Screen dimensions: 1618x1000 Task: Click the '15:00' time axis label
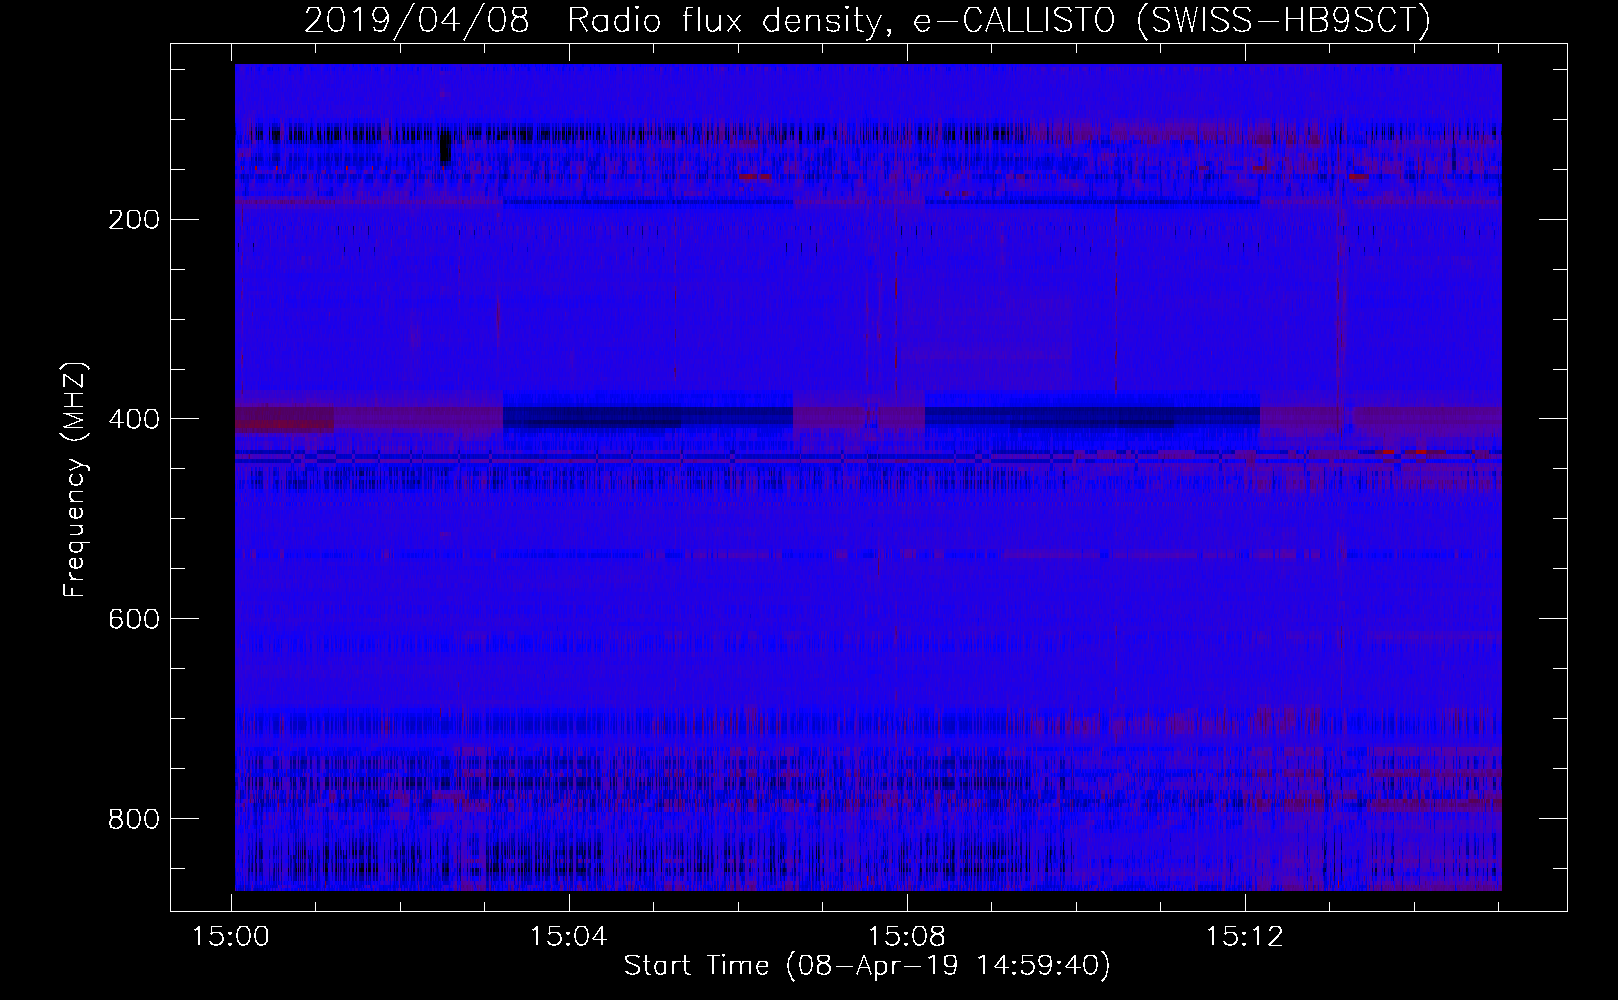232,937
